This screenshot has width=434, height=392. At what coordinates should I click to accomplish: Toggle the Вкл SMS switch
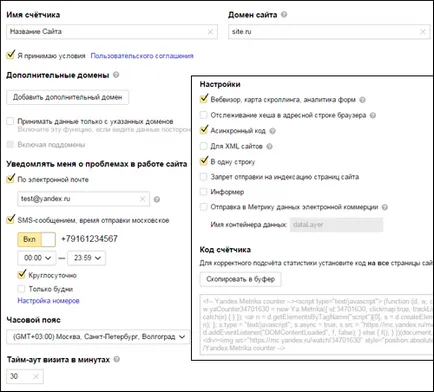37,239
